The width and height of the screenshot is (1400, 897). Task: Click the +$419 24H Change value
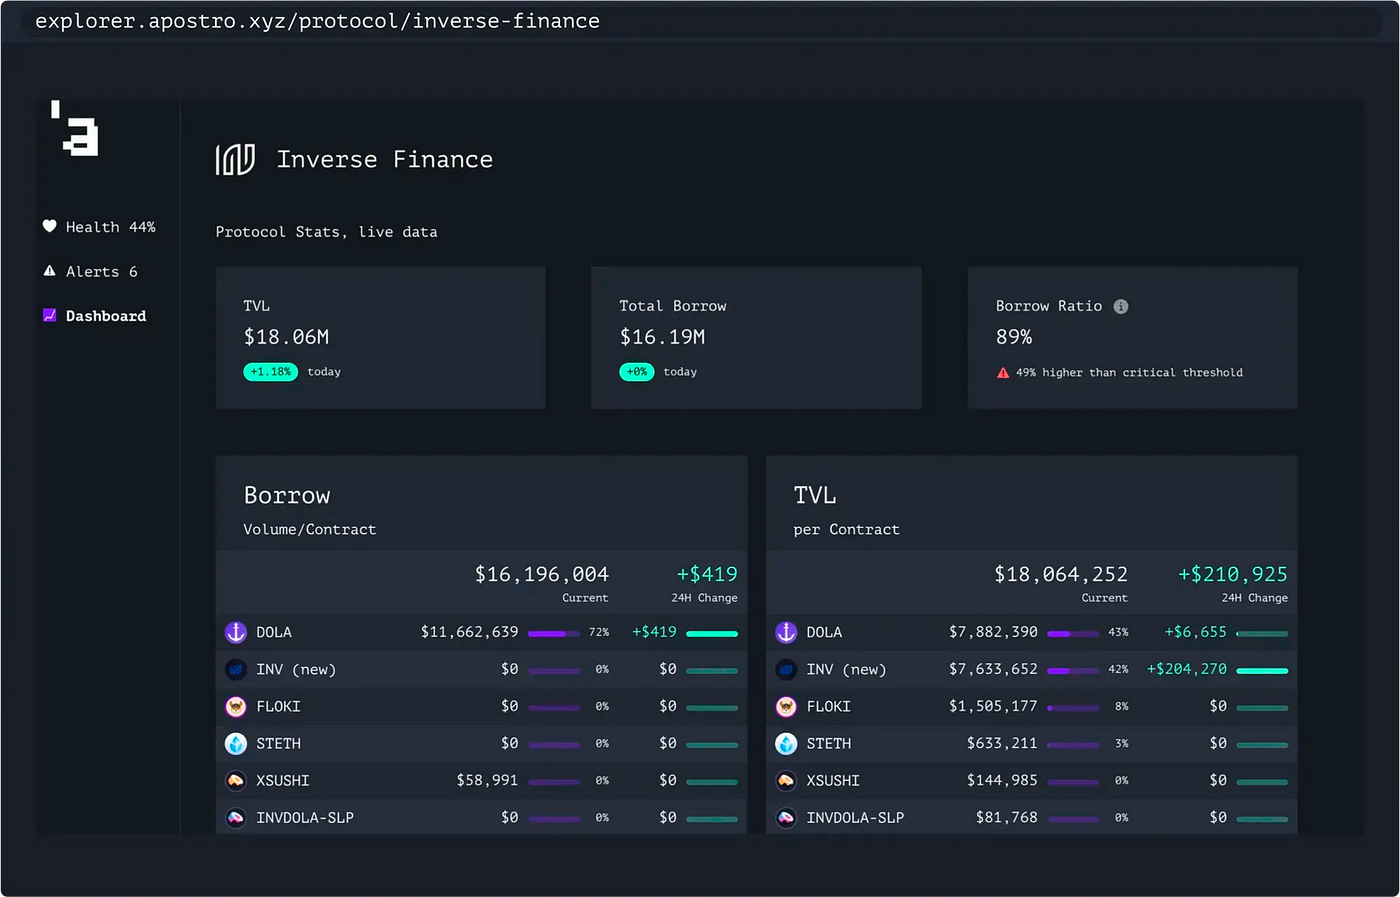pos(707,573)
